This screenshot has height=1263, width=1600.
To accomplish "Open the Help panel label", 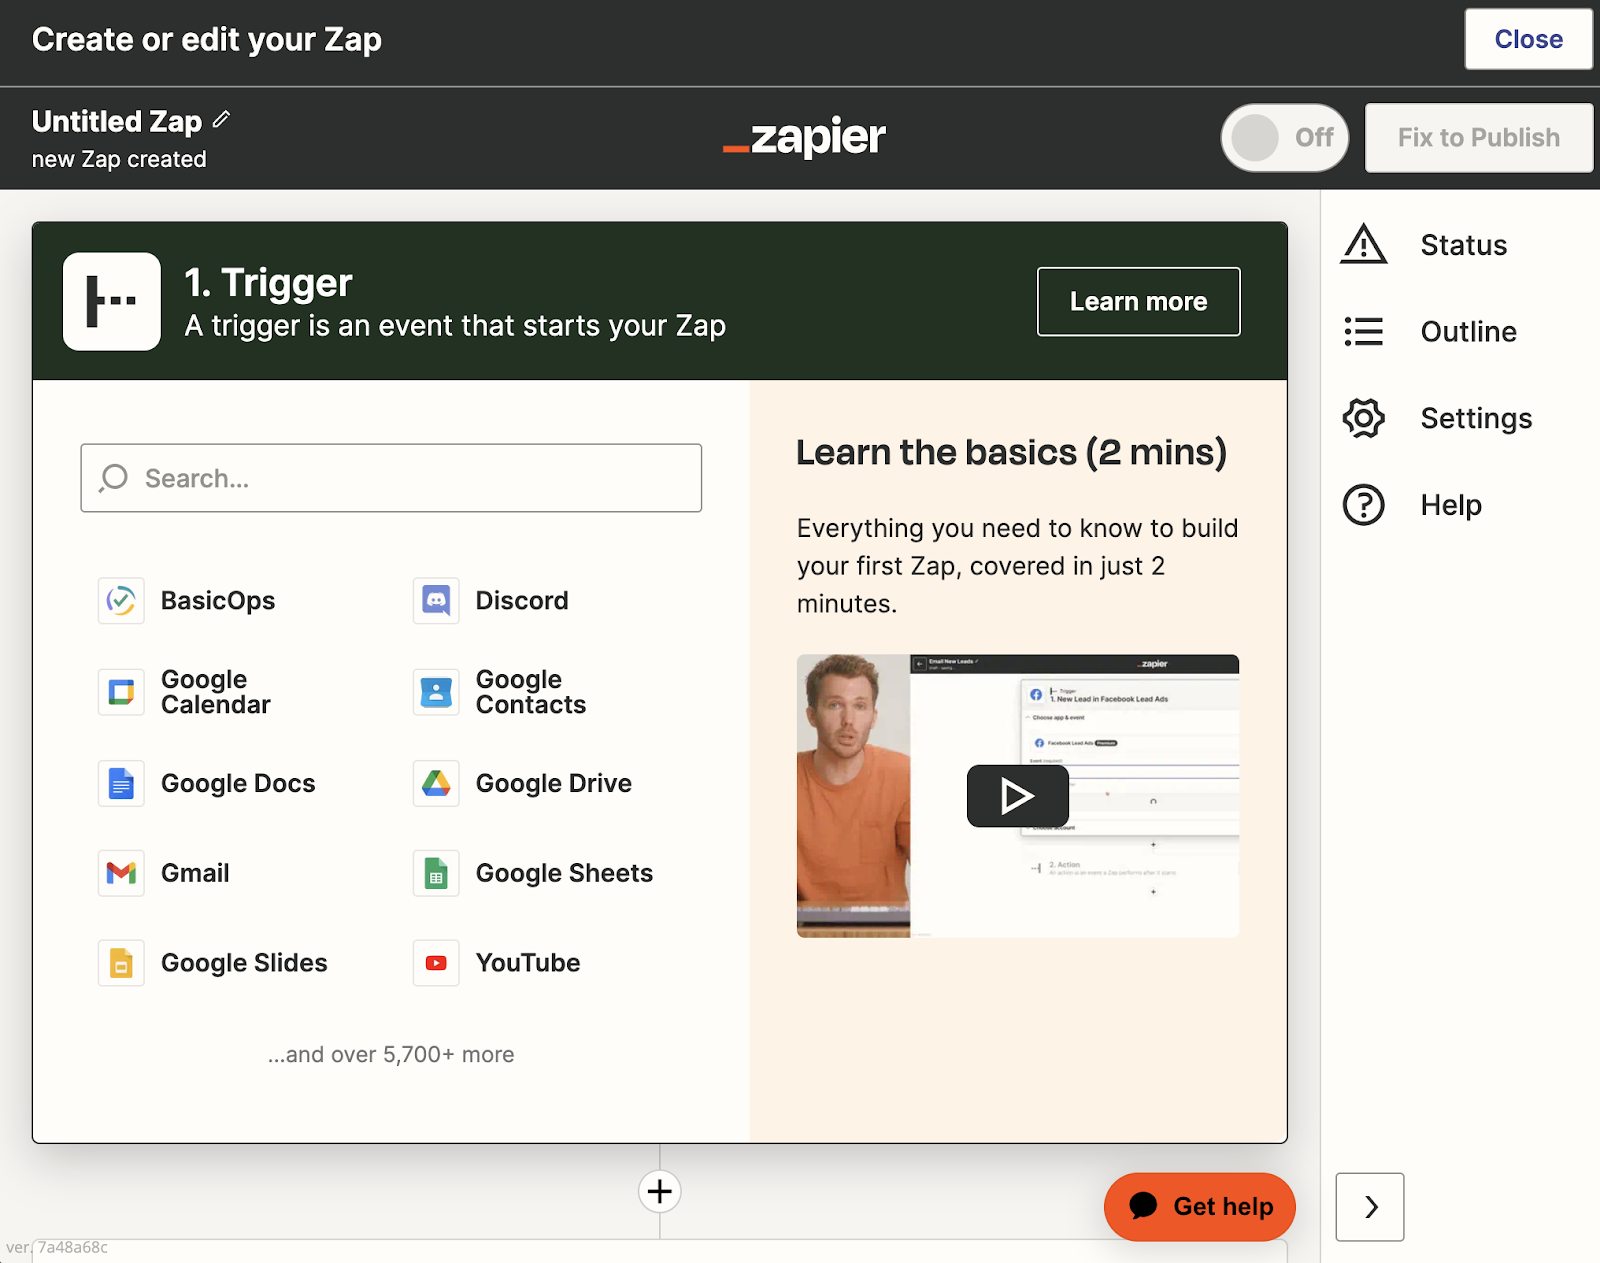I will pos(1451,505).
